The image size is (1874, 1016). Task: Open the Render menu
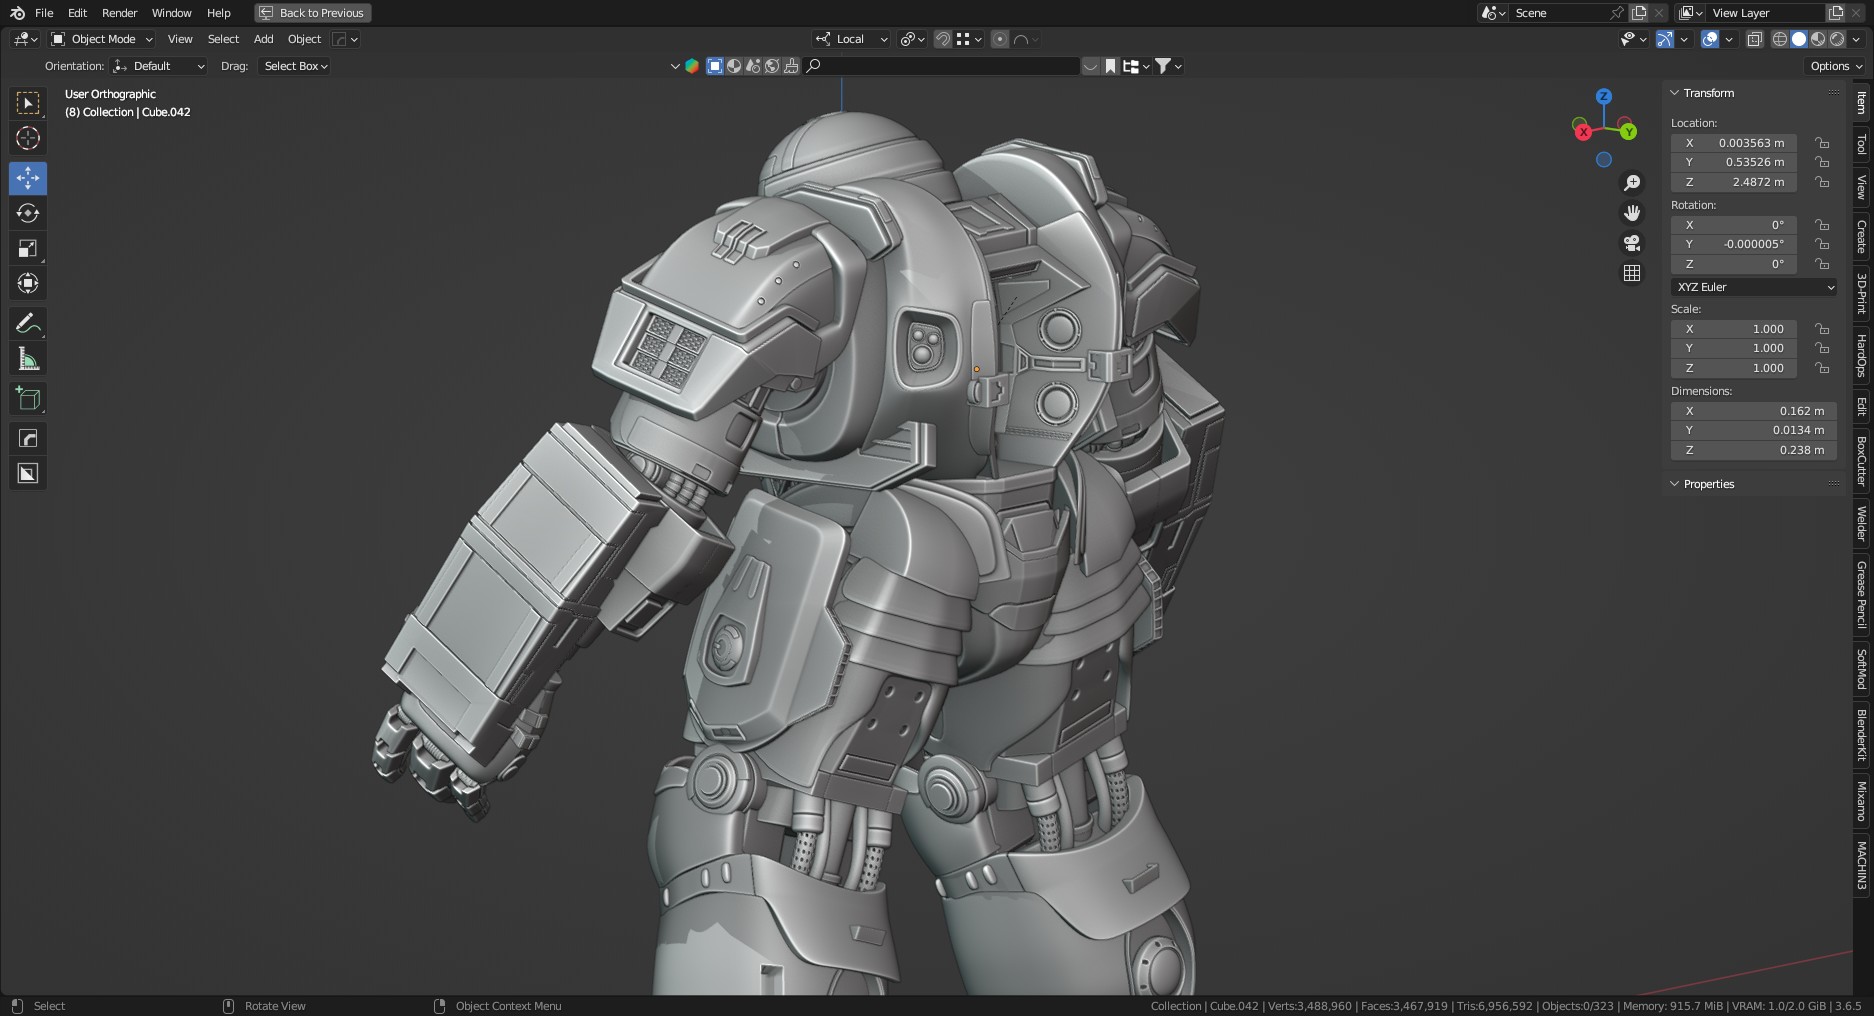click(x=119, y=13)
